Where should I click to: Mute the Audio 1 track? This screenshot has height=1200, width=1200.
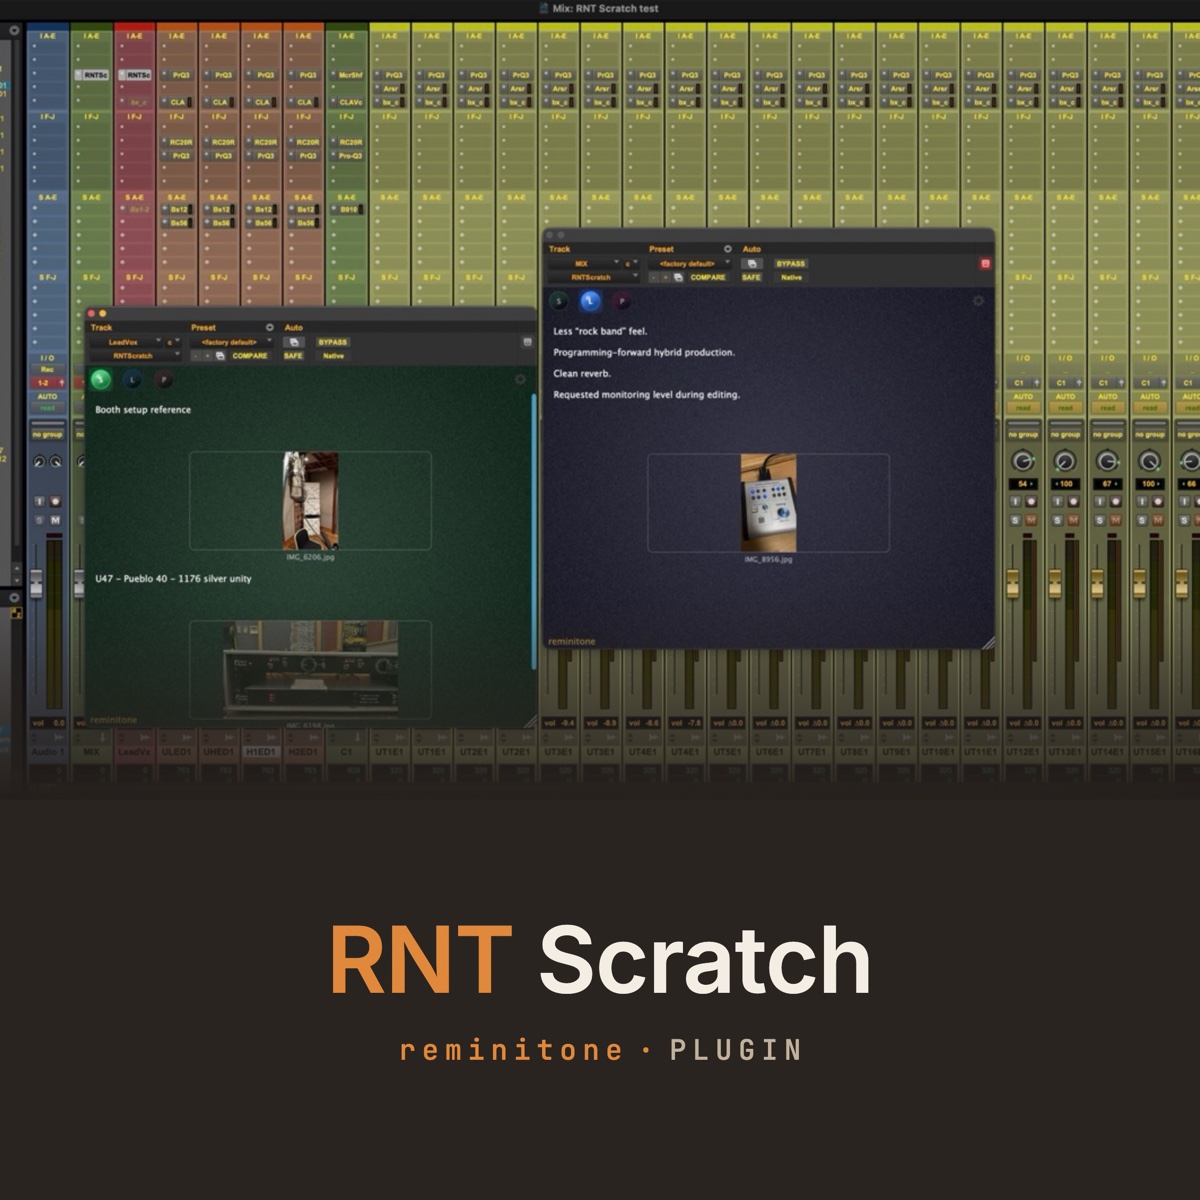[x=55, y=520]
